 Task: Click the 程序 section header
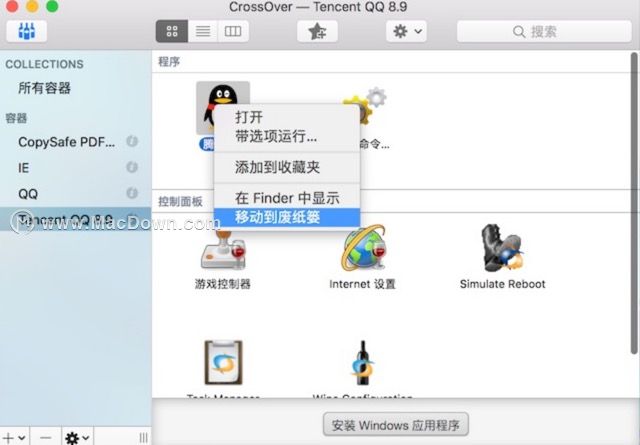(x=169, y=62)
